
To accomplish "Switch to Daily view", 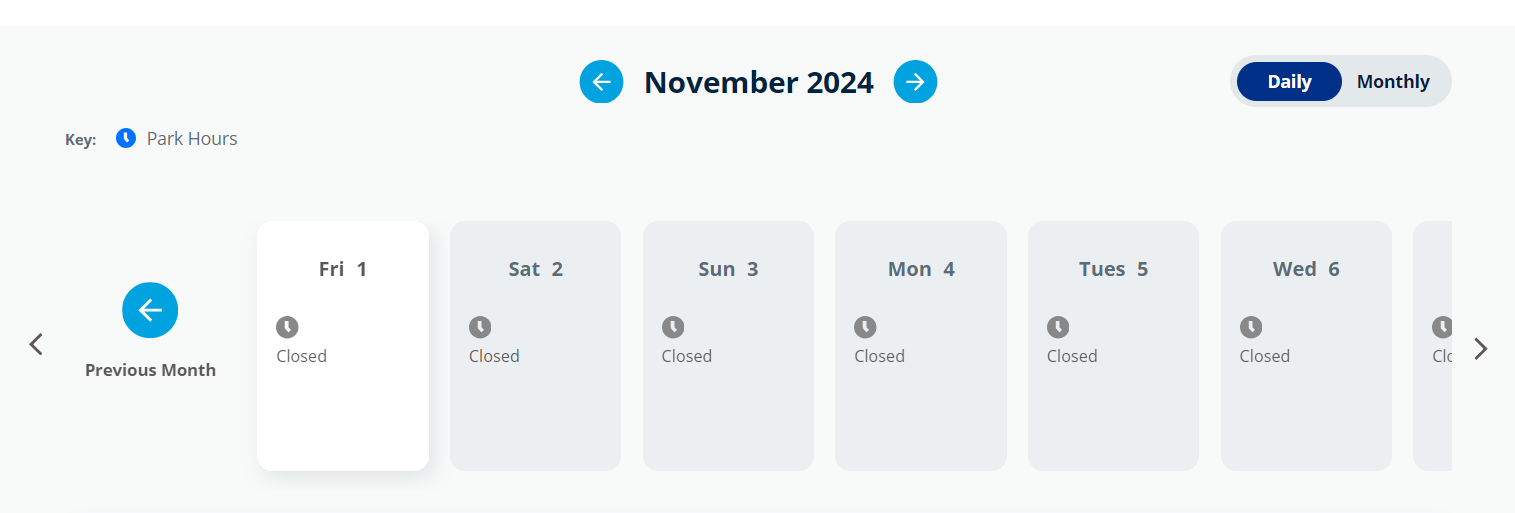I will click(x=1289, y=82).
